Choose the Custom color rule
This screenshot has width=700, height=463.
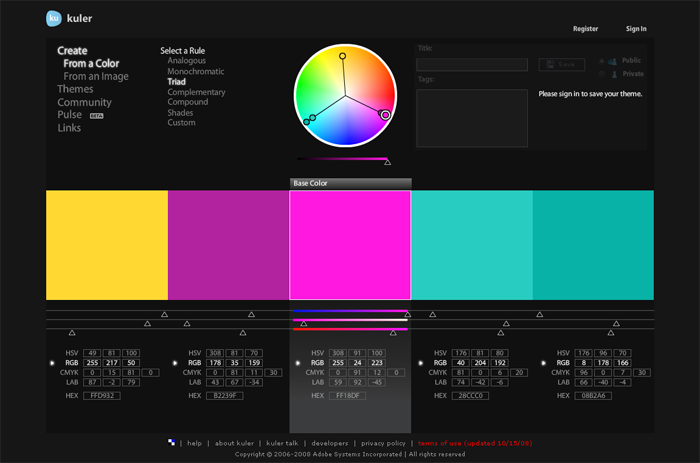(181, 122)
